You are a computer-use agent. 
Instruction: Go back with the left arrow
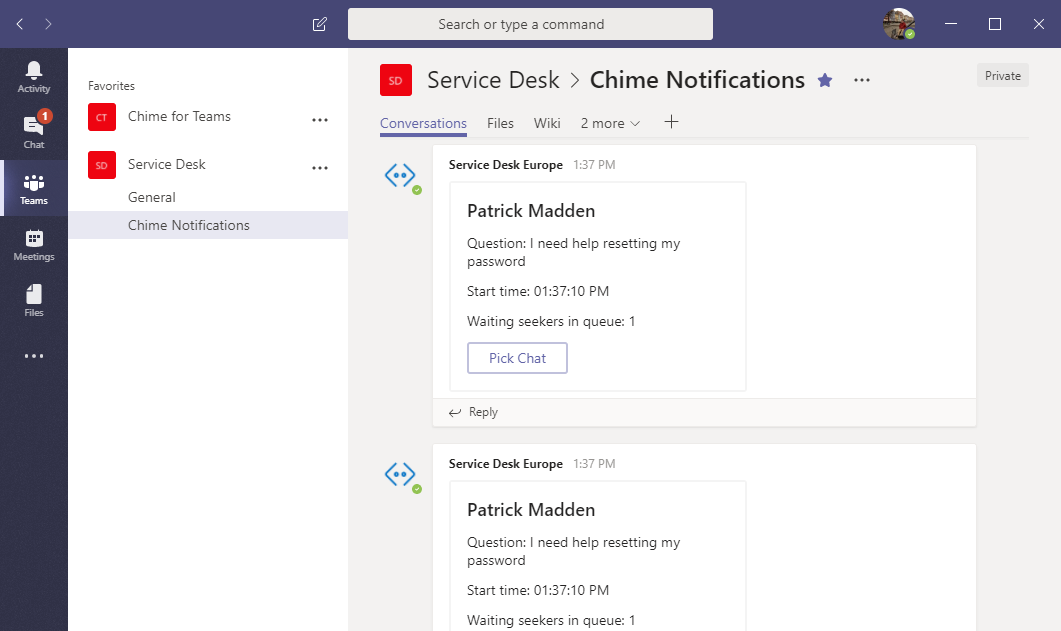coord(20,24)
